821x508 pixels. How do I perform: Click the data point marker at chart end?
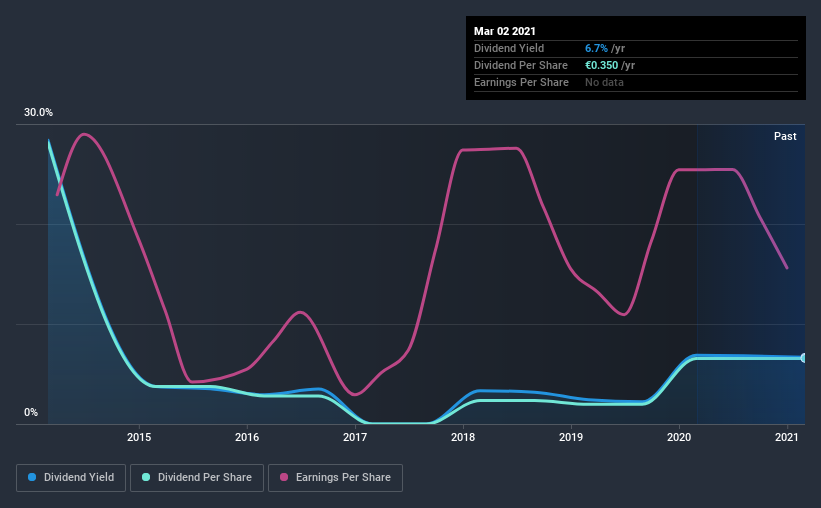pos(803,358)
